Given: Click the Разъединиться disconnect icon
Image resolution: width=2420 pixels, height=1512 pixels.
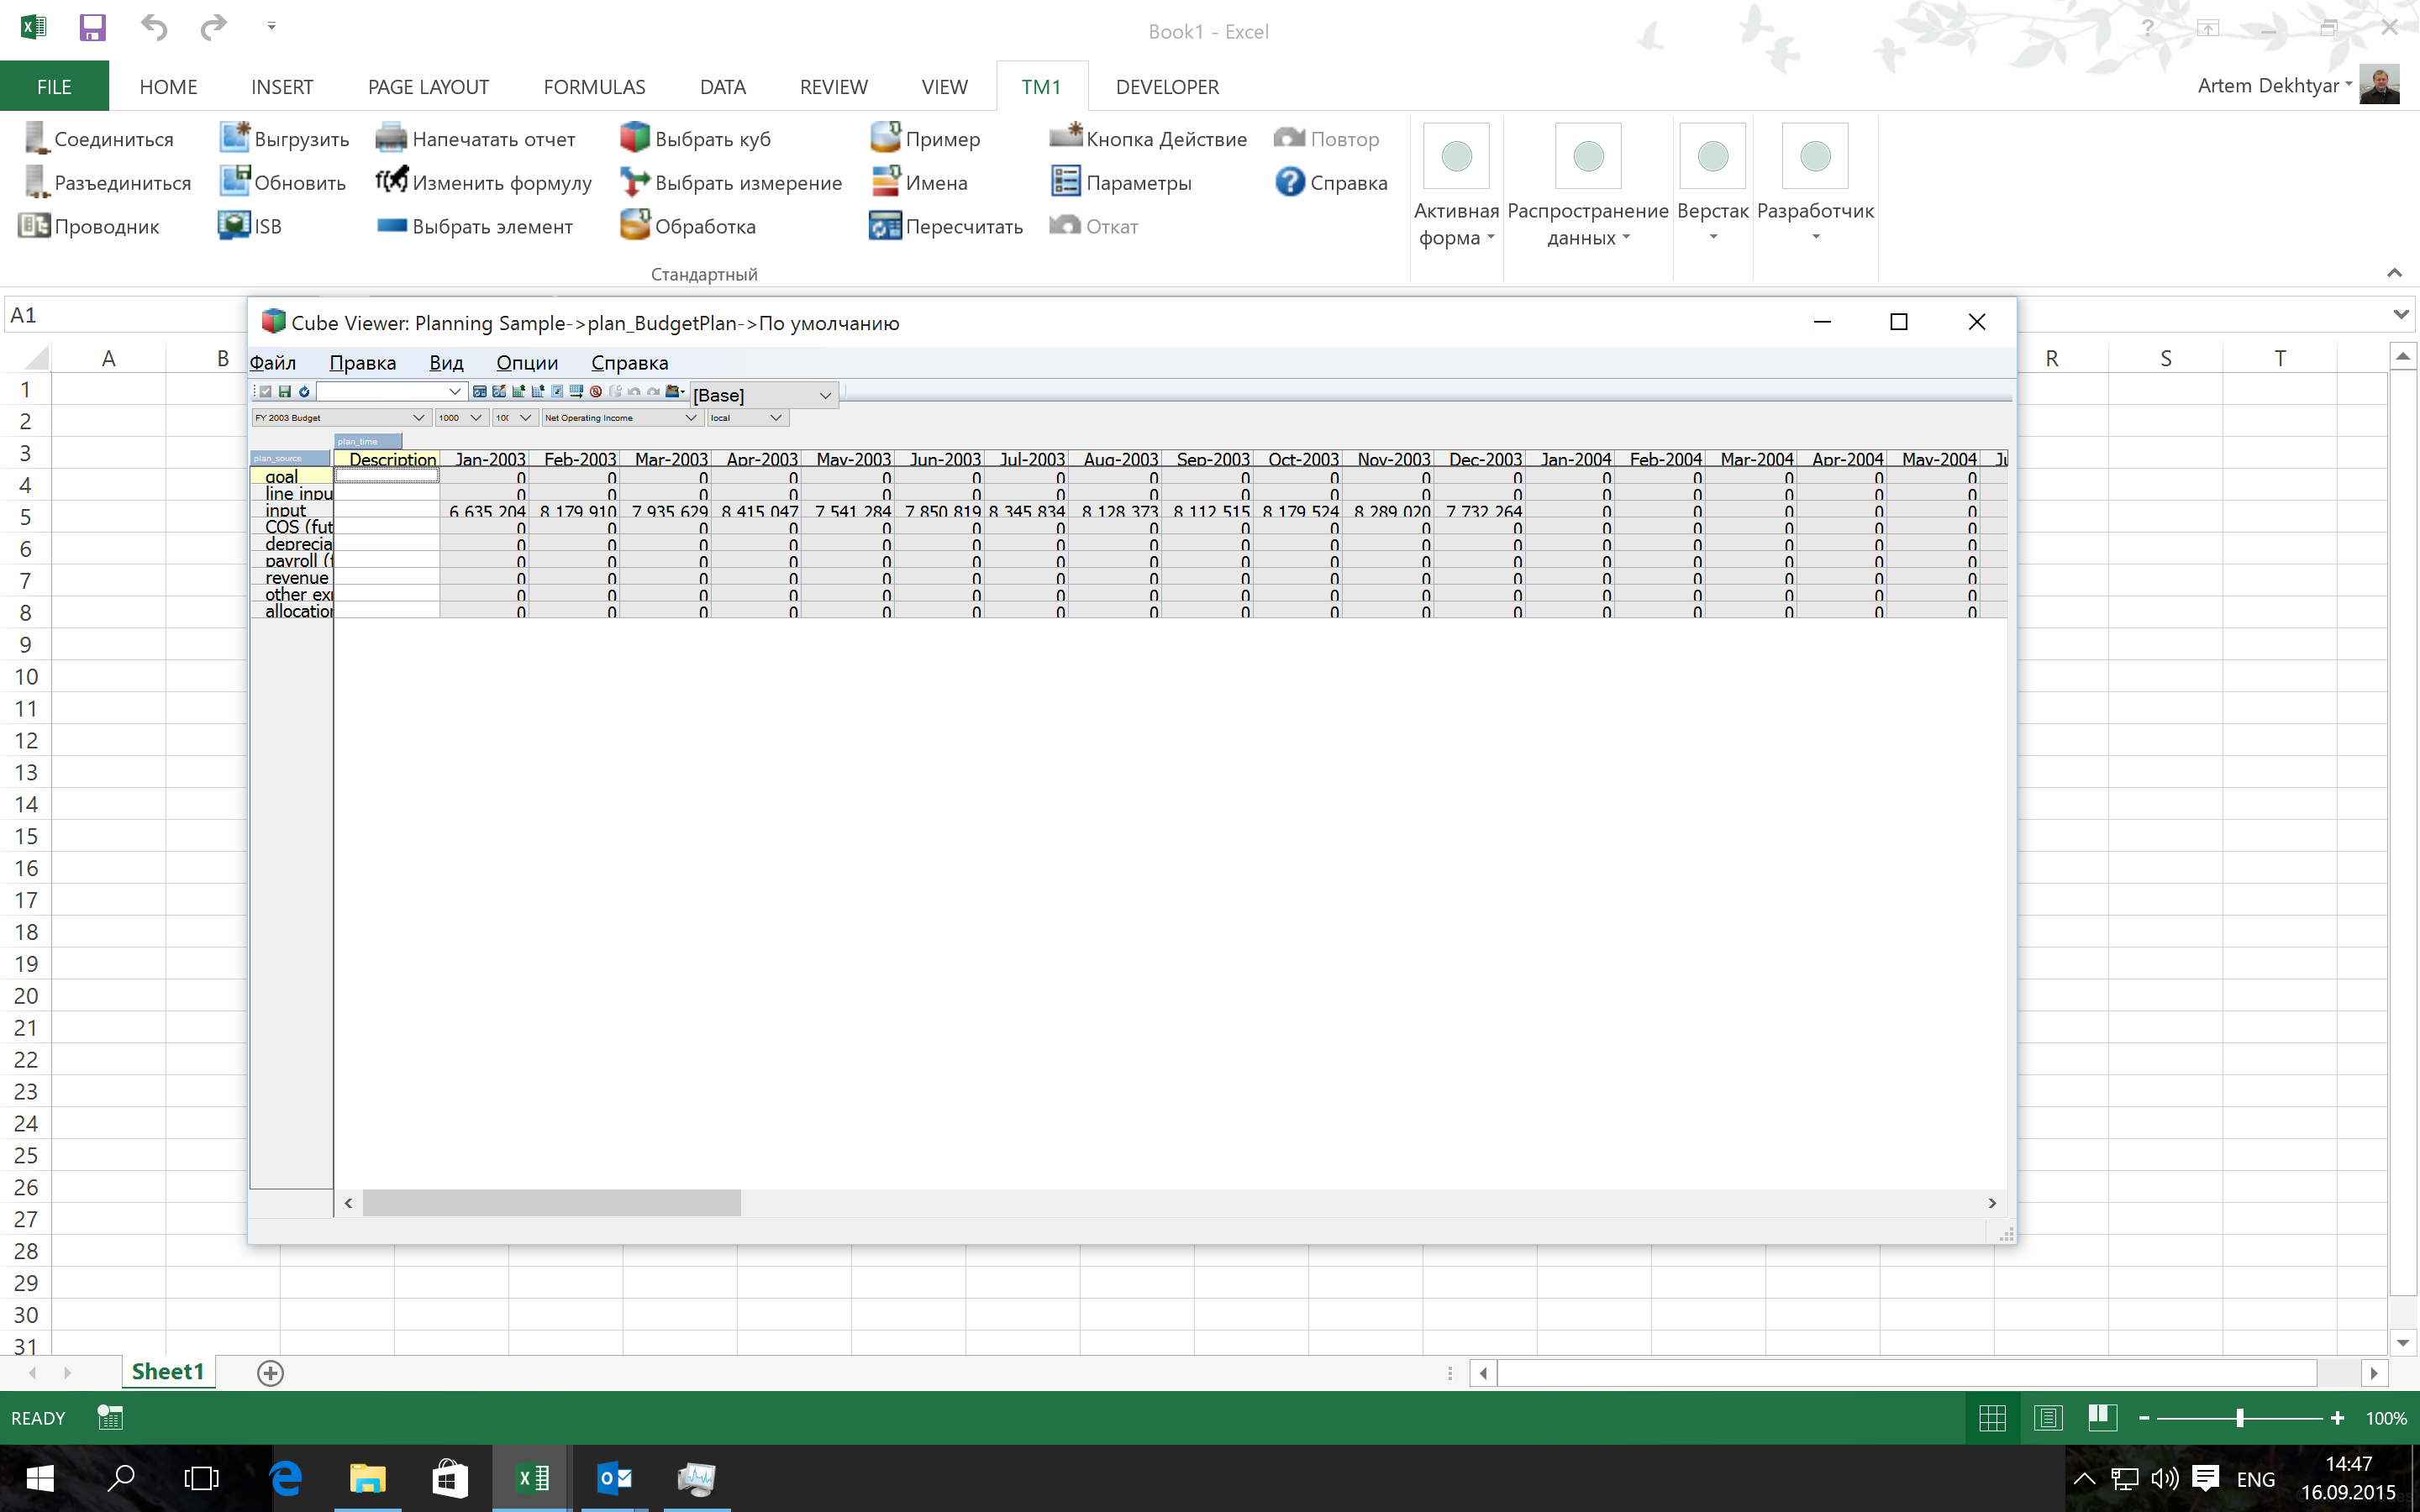Looking at the screenshot, I should [x=36, y=182].
